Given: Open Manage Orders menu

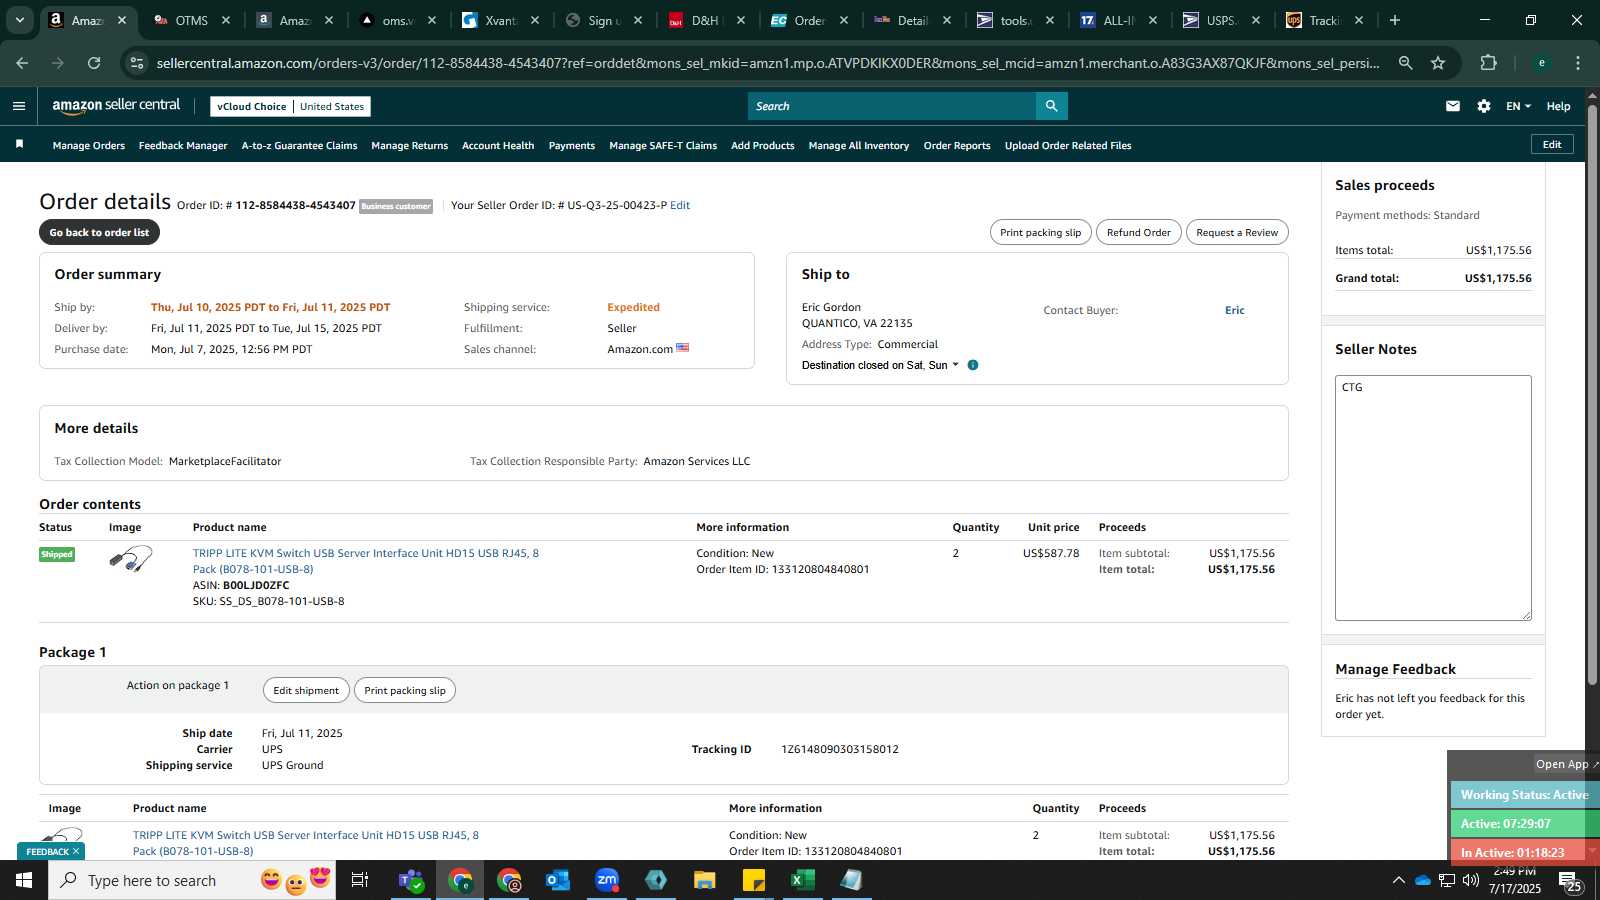Looking at the screenshot, I should pos(89,145).
